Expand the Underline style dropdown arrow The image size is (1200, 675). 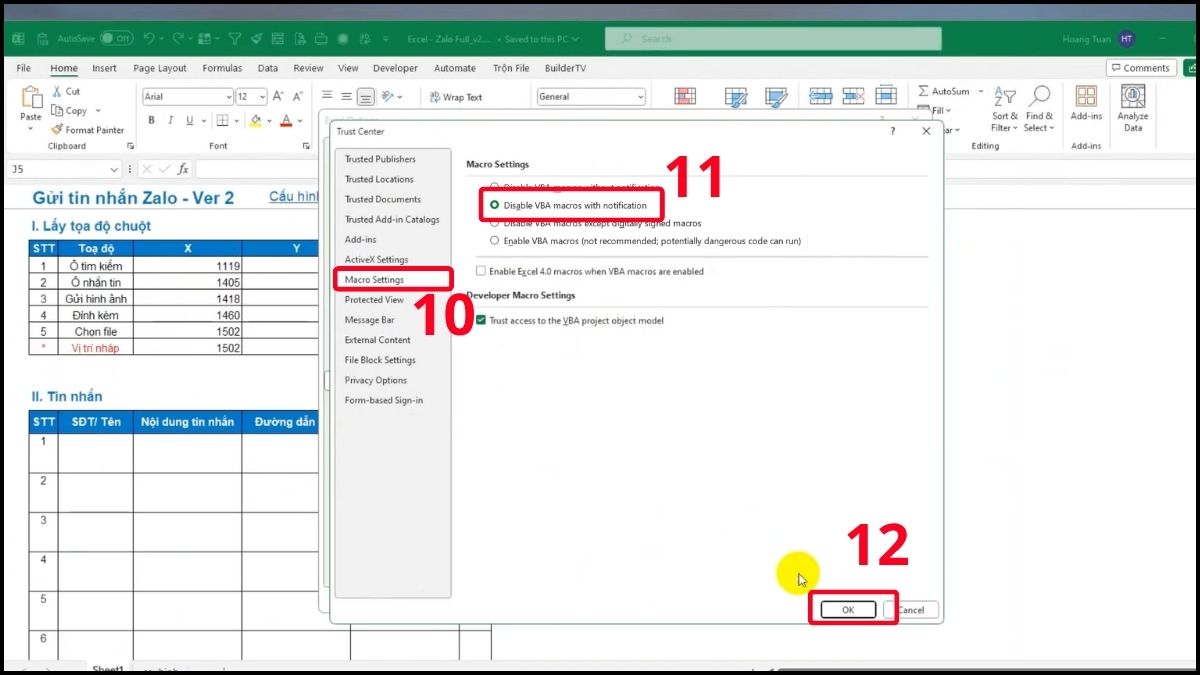click(x=203, y=121)
